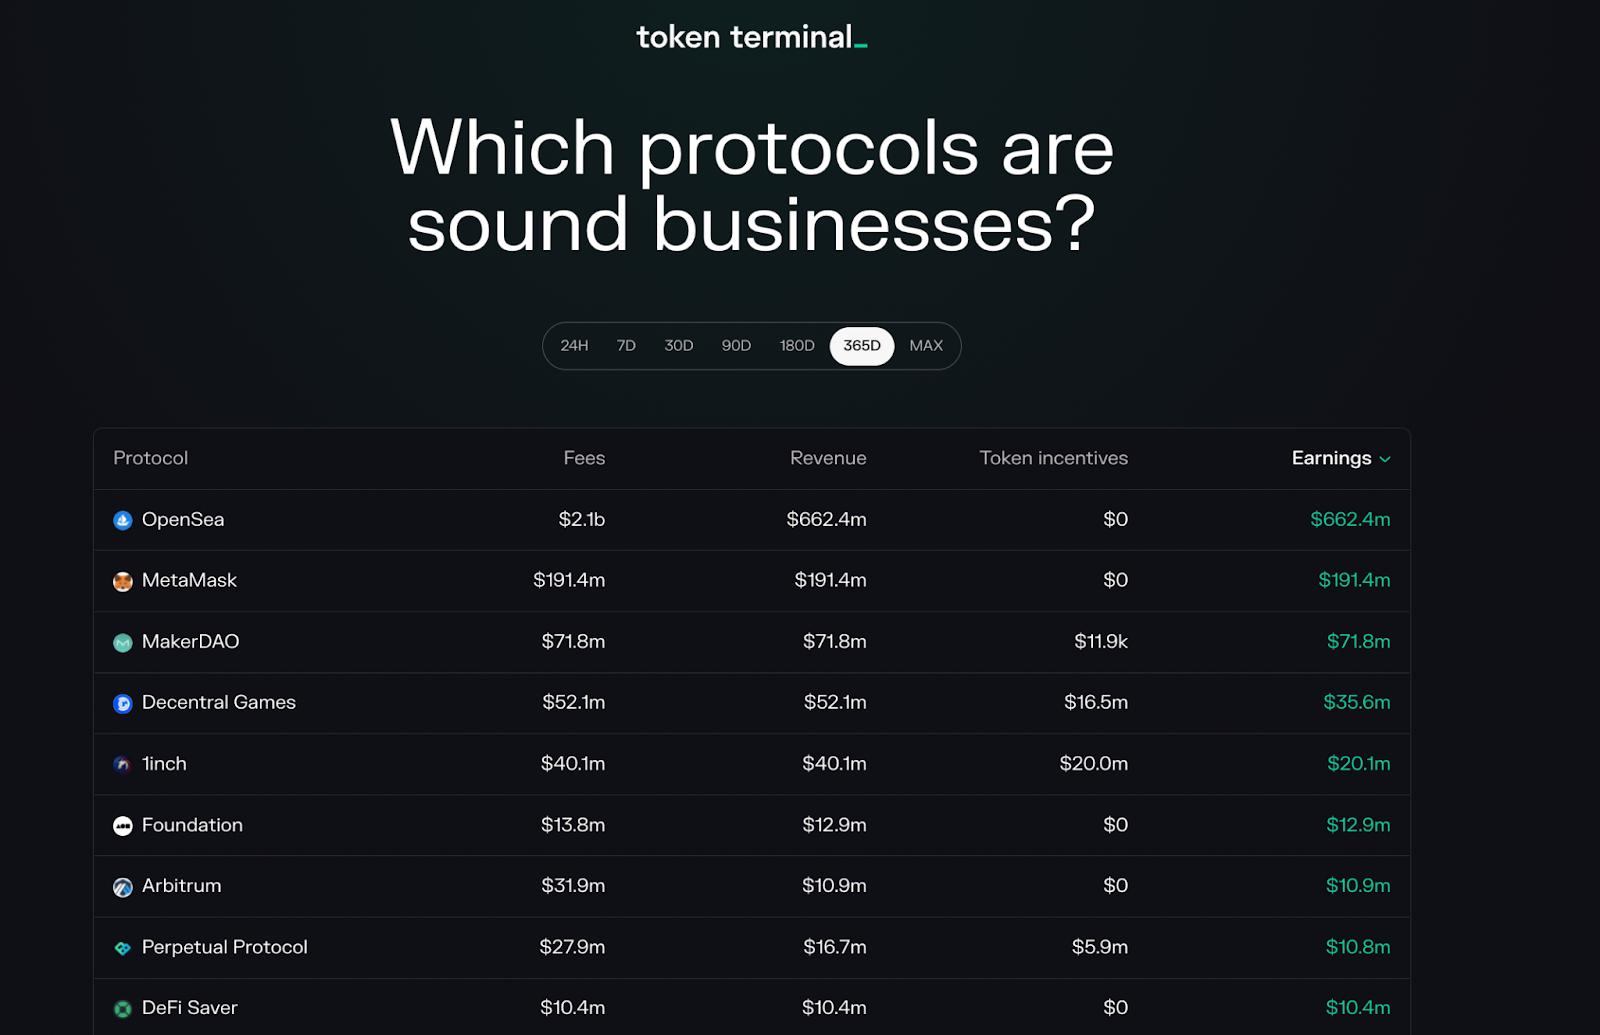This screenshot has height=1035, width=1600.
Task: Click the Foundation logo icon
Action: [123, 826]
